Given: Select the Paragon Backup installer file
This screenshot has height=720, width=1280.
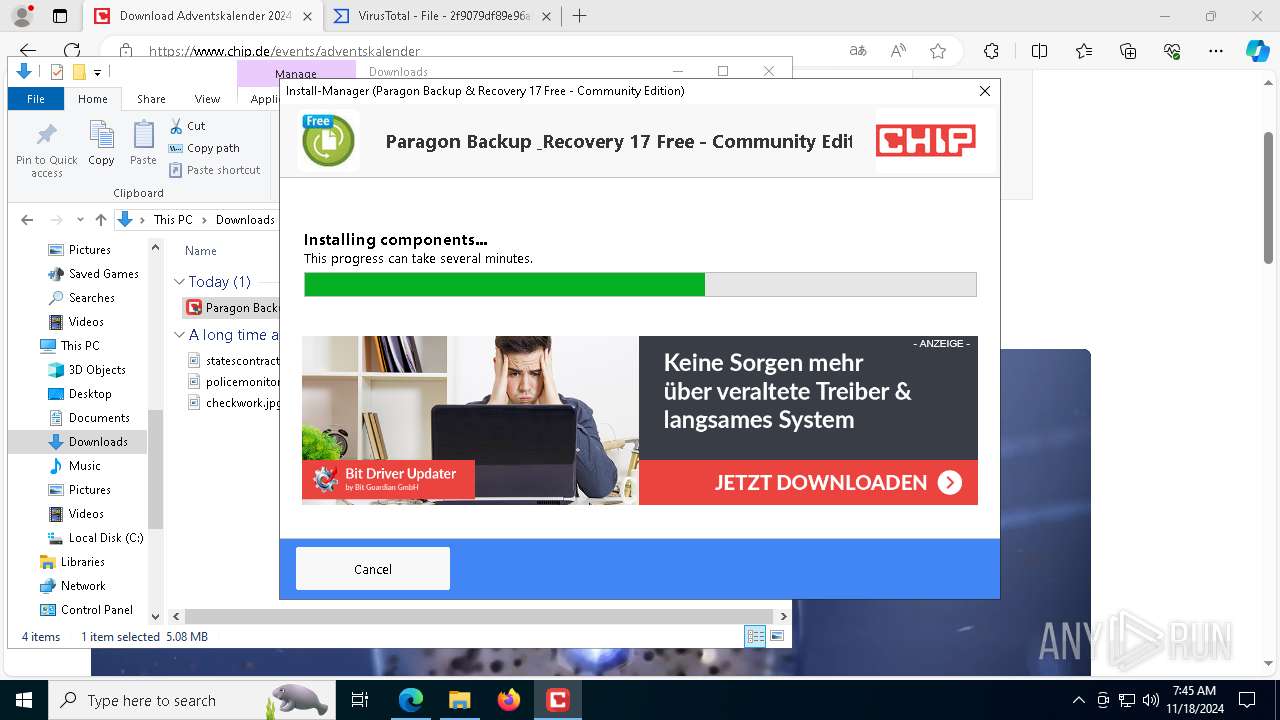Looking at the screenshot, I should point(232,308).
